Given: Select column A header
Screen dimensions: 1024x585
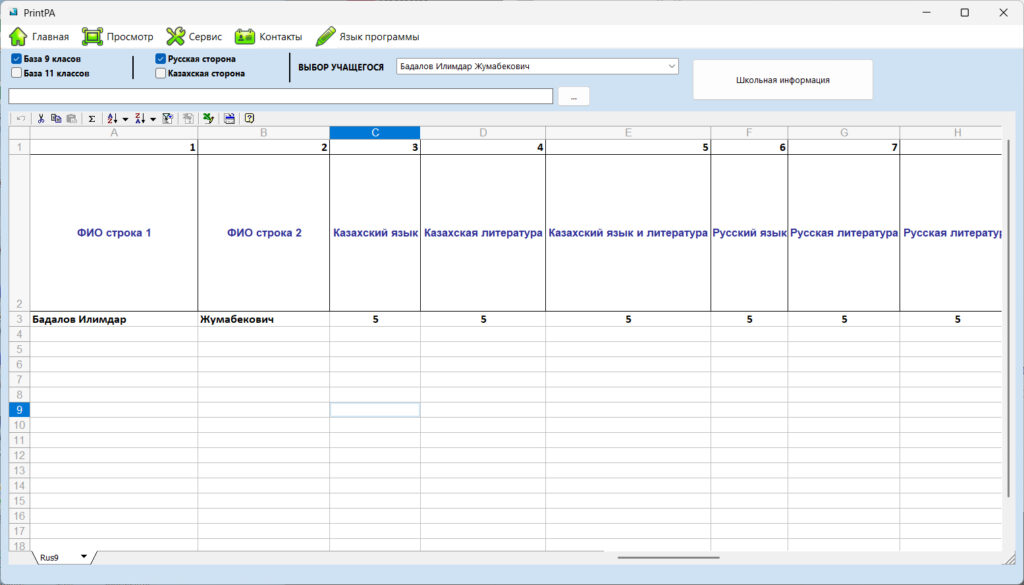Looking at the screenshot, I should [x=114, y=133].
